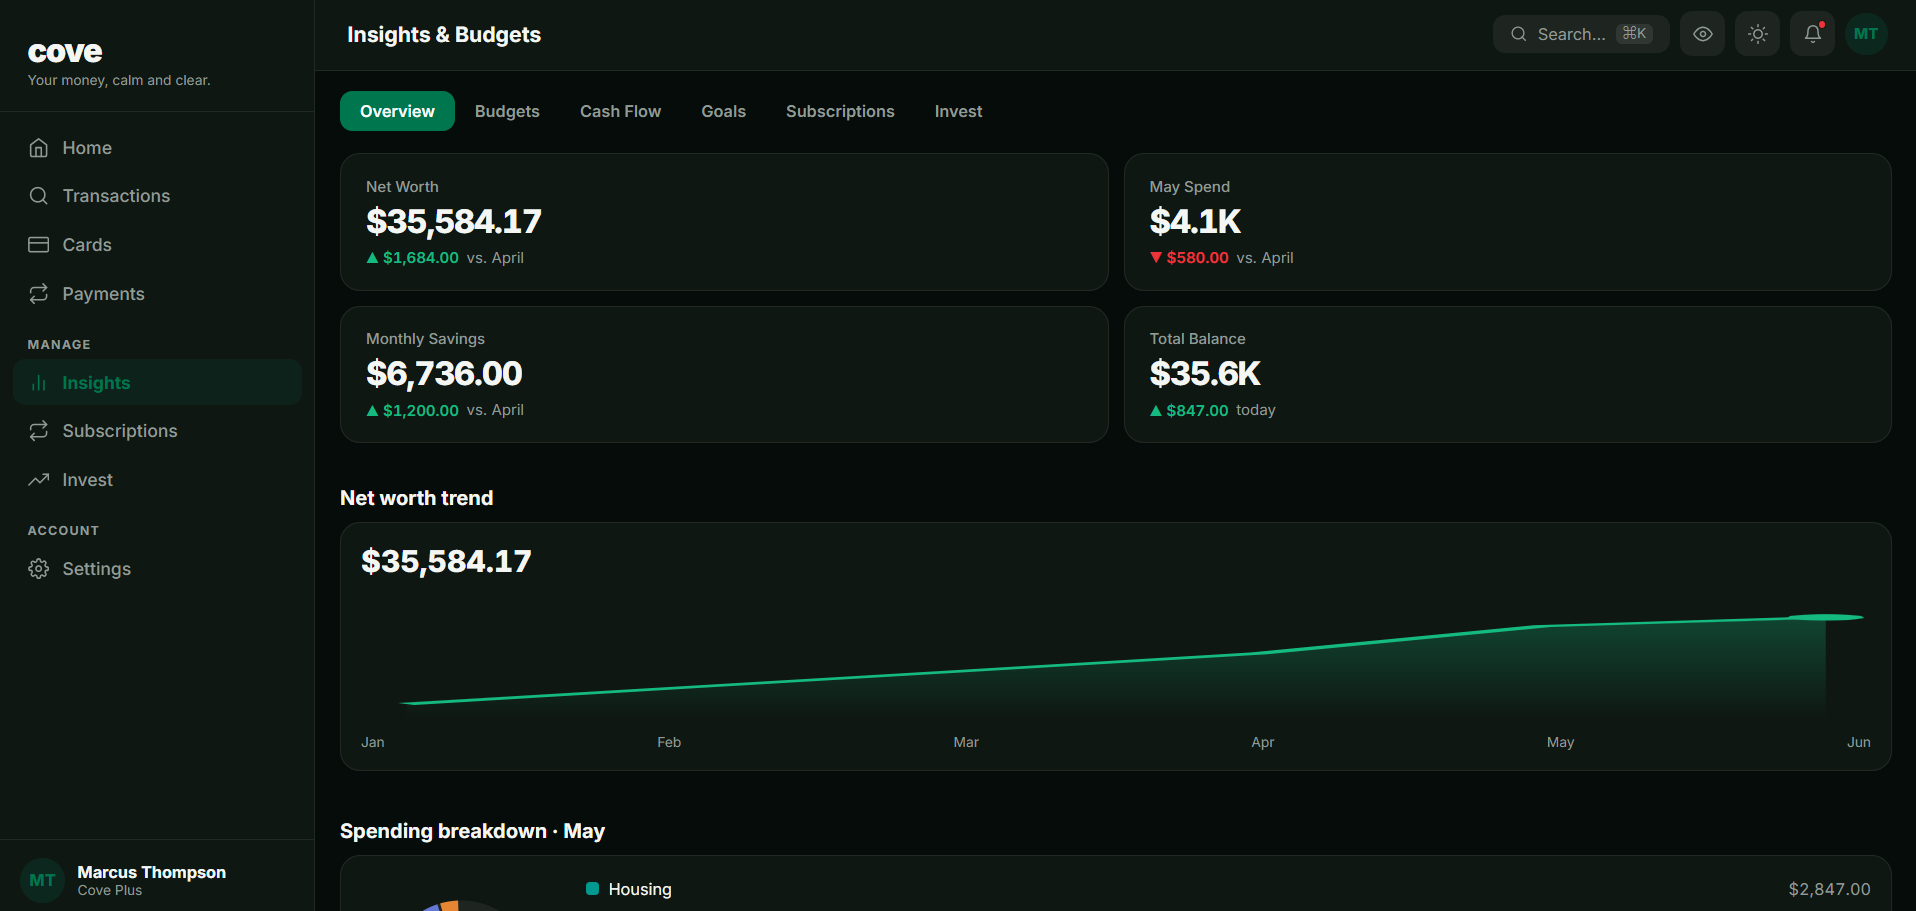Click the Insights & Budgets page title
1916x911 pixels.
444,35
